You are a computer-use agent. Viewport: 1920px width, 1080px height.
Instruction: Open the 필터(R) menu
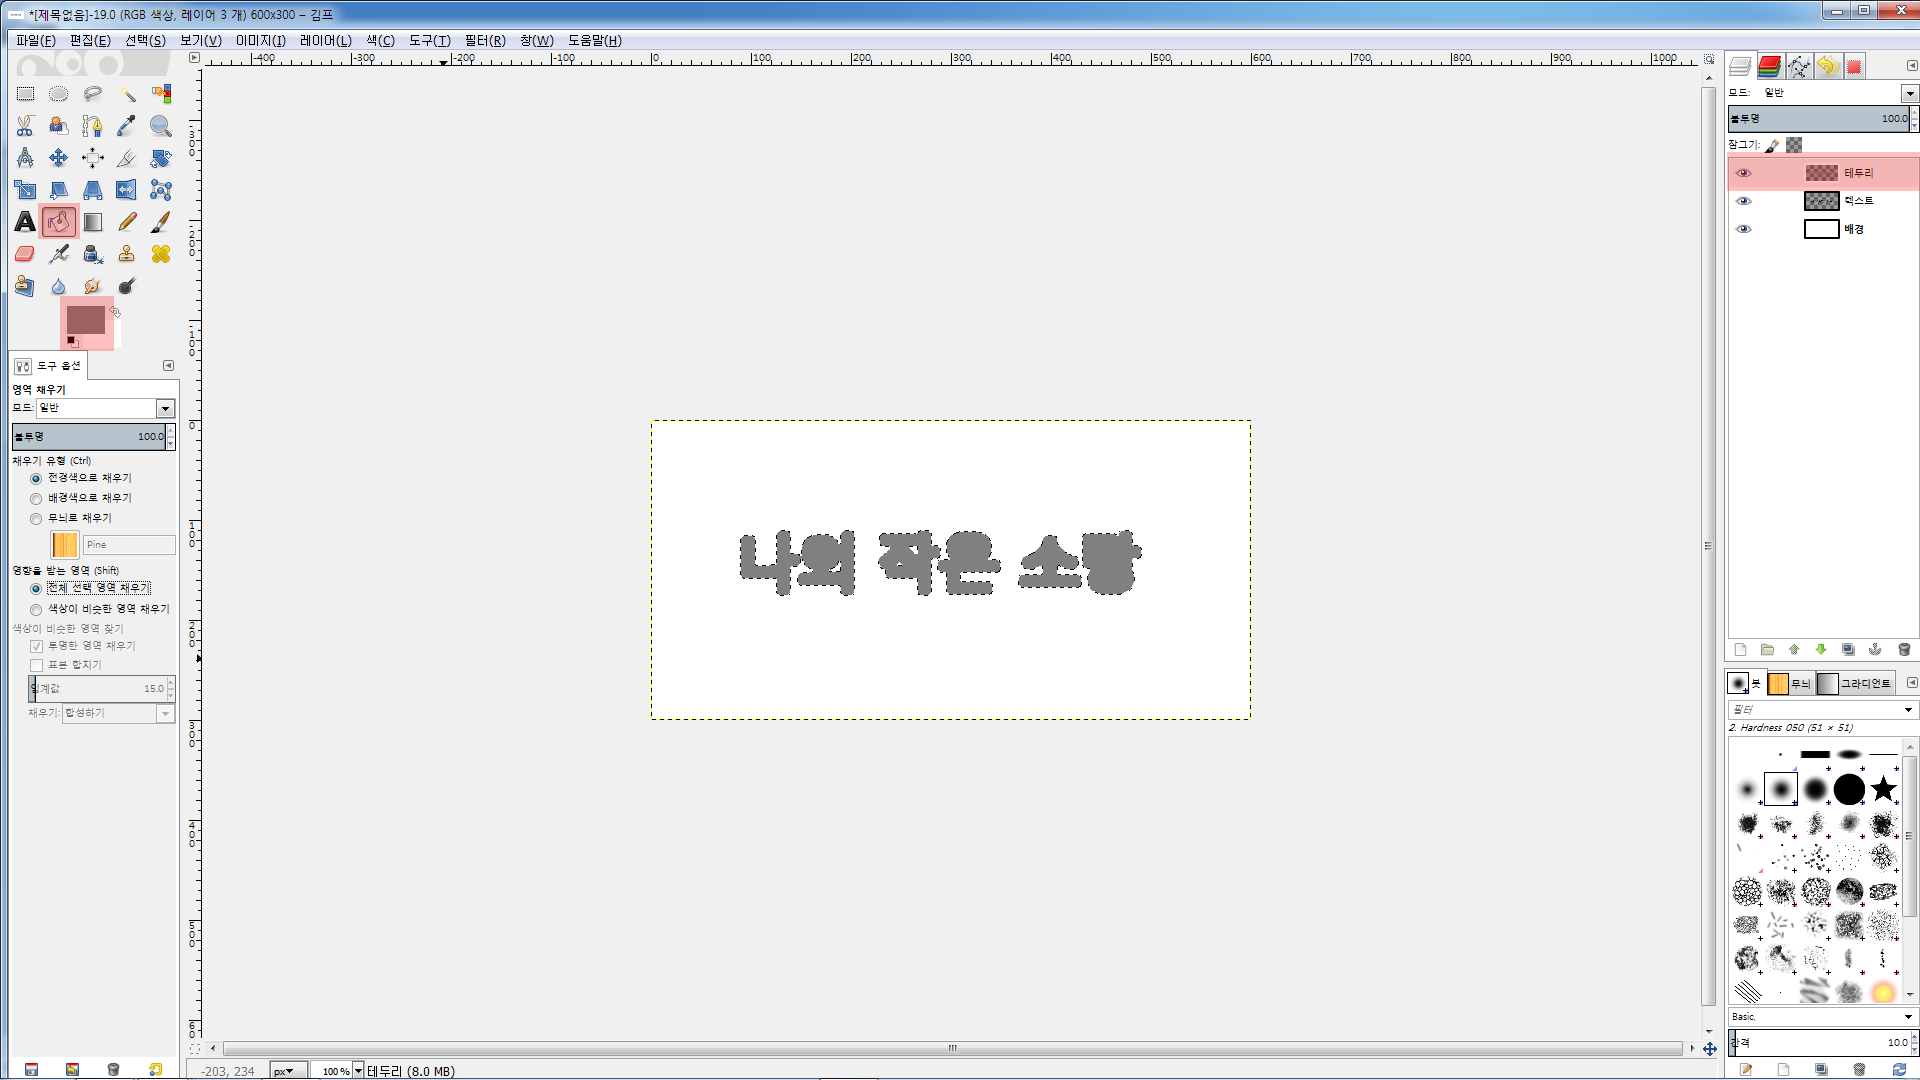(485, 41)
